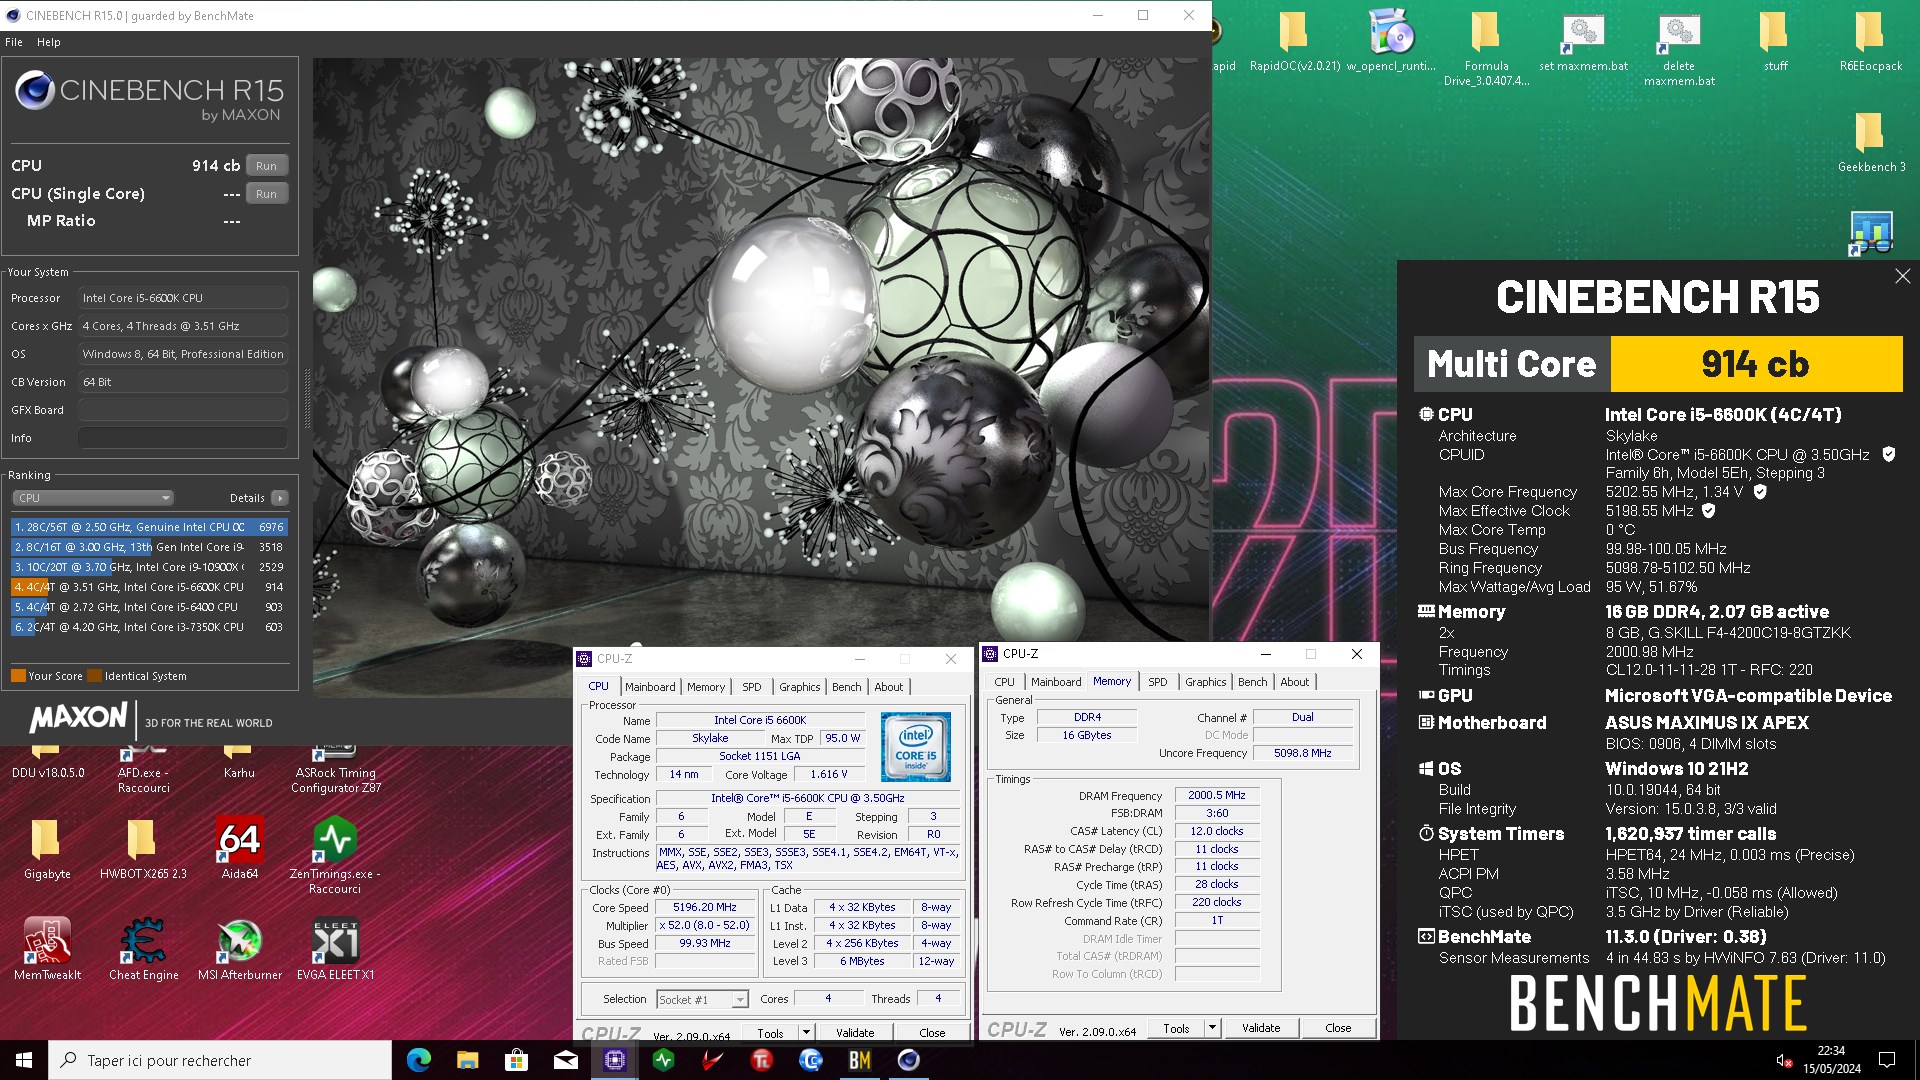Screen dimensions: 1920x1080
Task: Run the CPU (Single Core) benchmark
Action: click(266, 194)
